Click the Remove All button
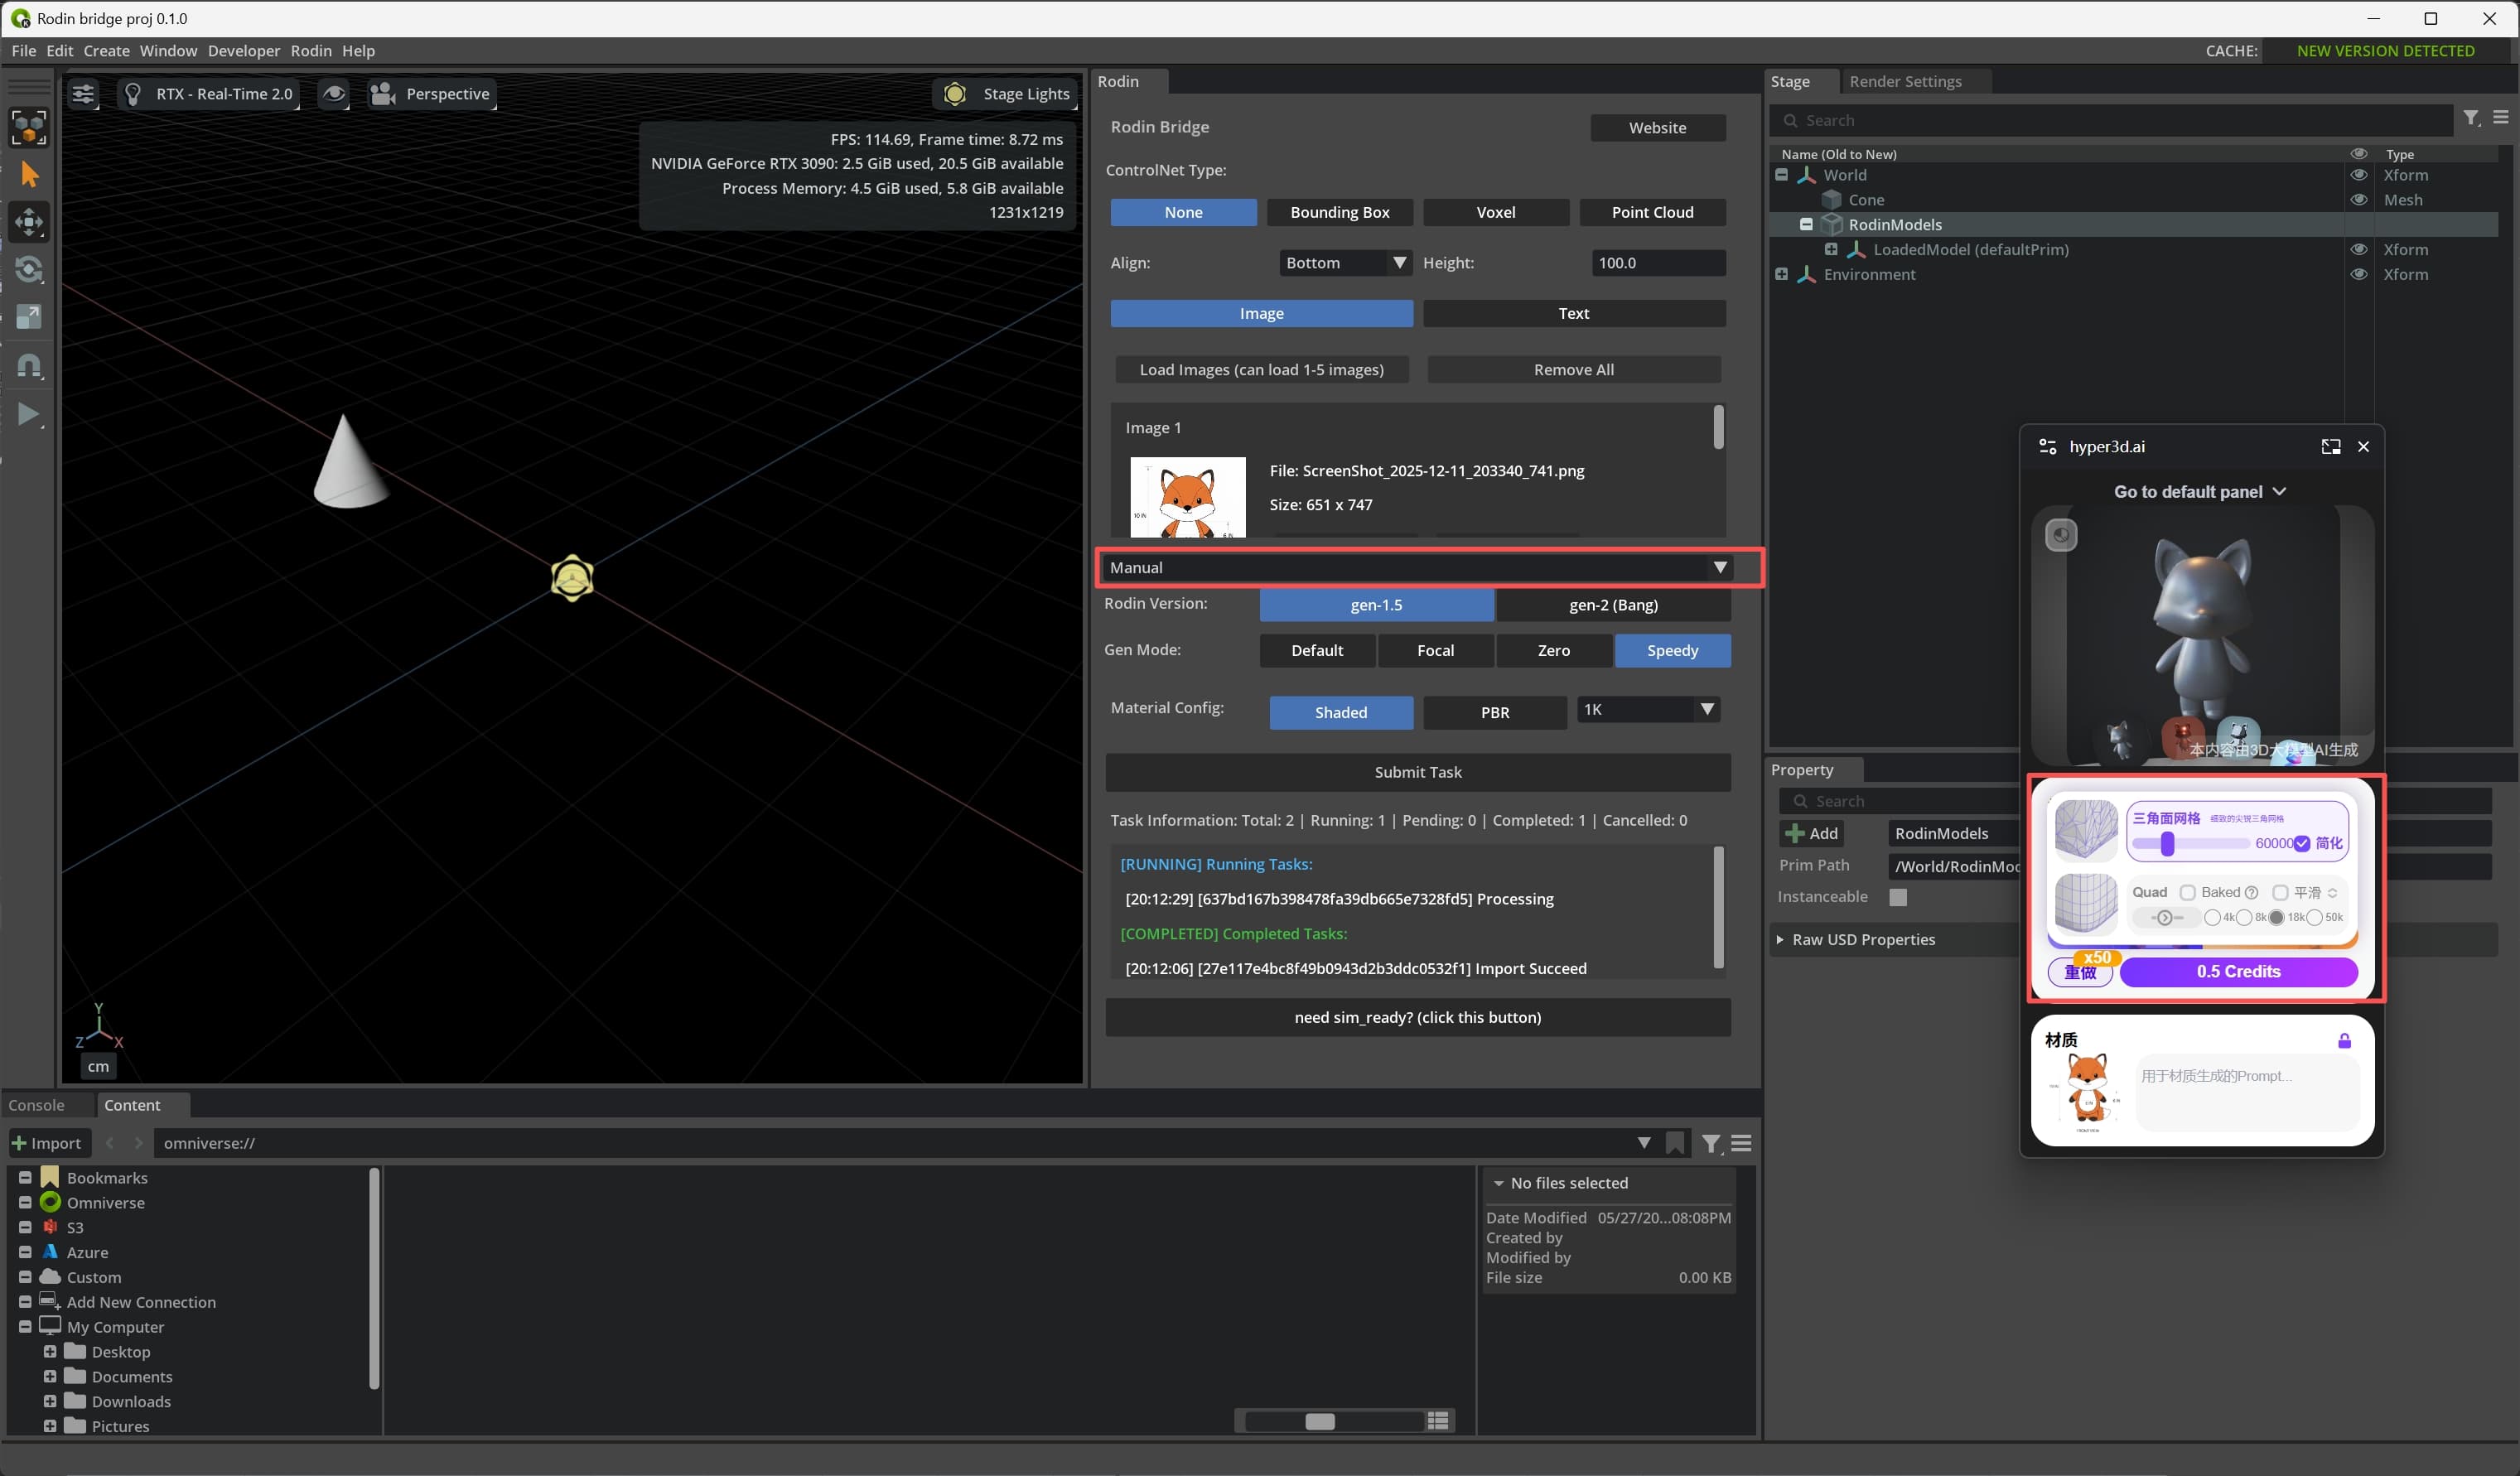The width and height of the screenshot is (2520, 1476). tap(1573, 370)
